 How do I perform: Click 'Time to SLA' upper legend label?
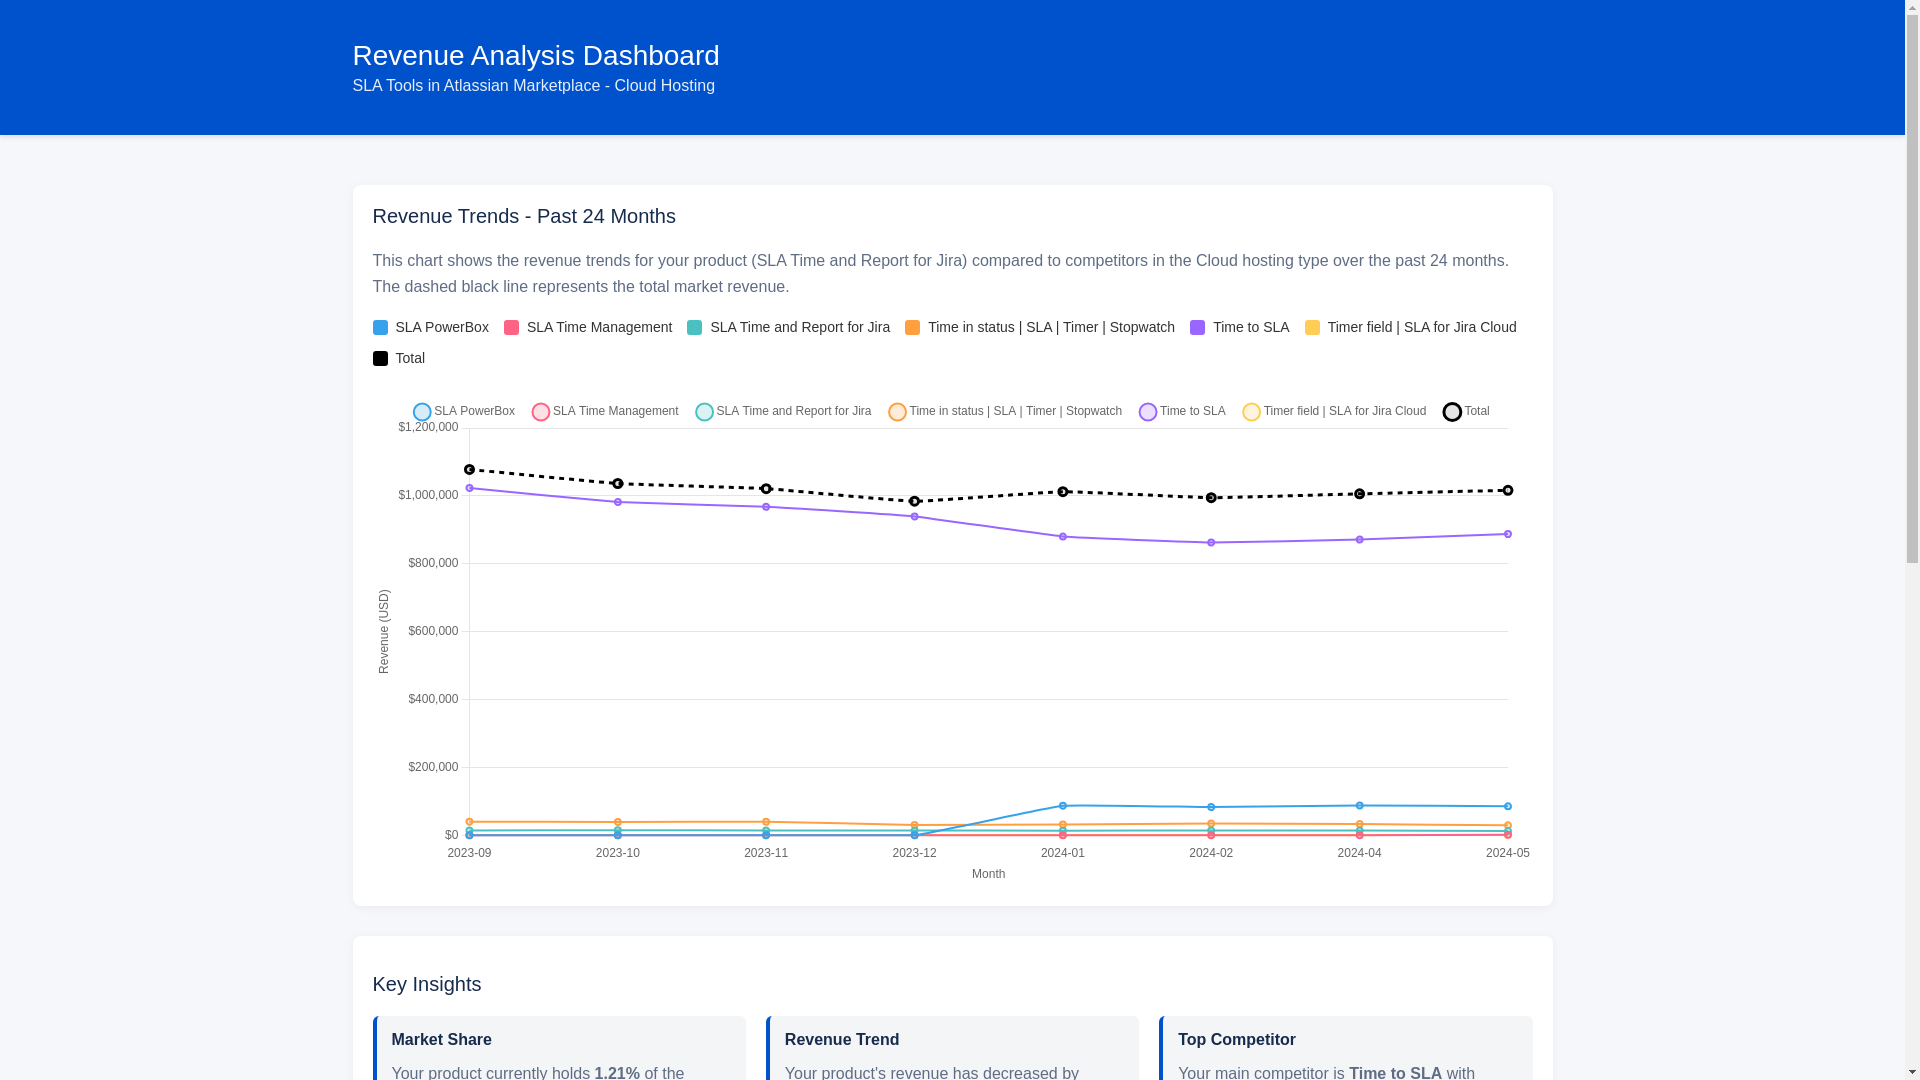pos(1251,328)
